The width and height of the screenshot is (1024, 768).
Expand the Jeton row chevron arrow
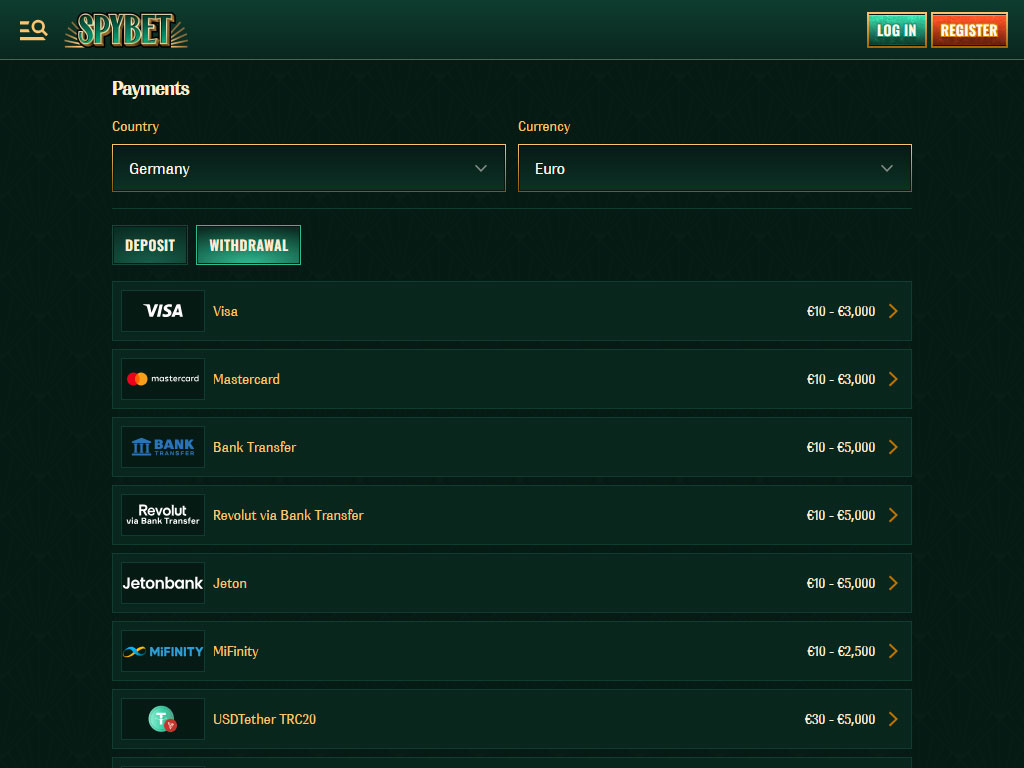coord(893,583)
